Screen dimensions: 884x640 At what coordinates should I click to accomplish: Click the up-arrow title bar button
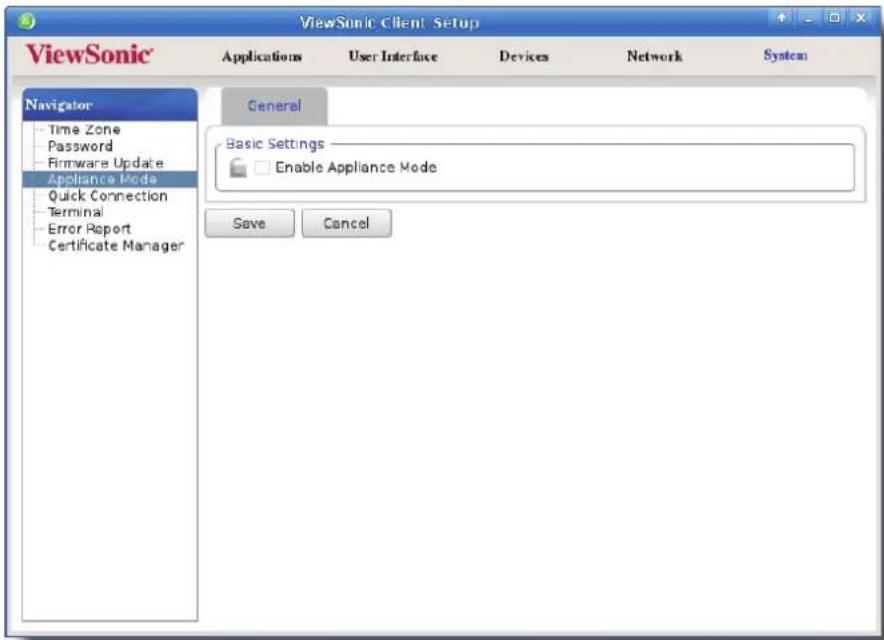click(782, 18)
